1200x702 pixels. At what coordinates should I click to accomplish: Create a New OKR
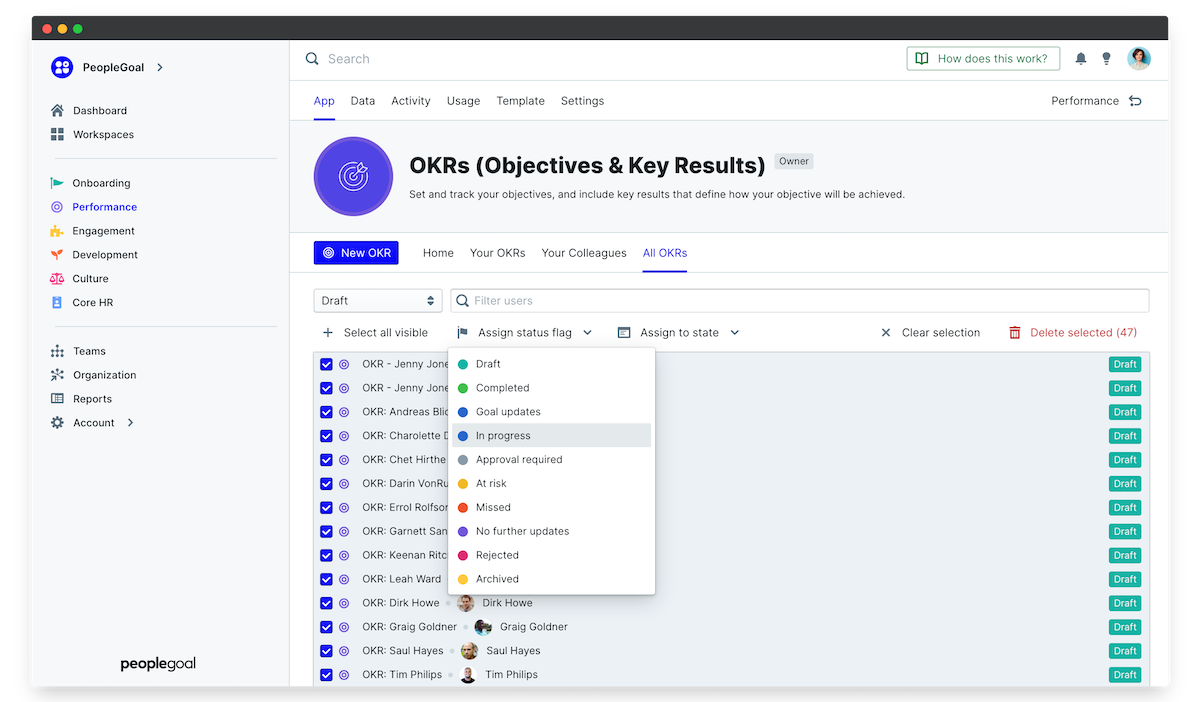point(356,253)
